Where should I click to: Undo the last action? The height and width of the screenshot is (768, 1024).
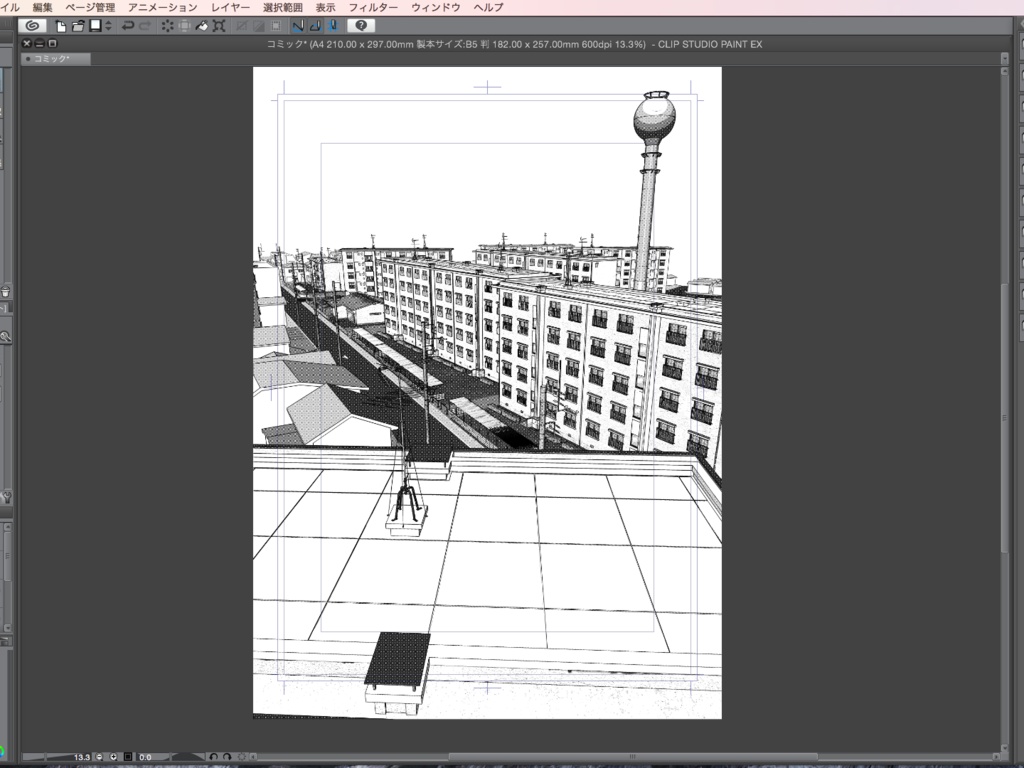[129, 25]
